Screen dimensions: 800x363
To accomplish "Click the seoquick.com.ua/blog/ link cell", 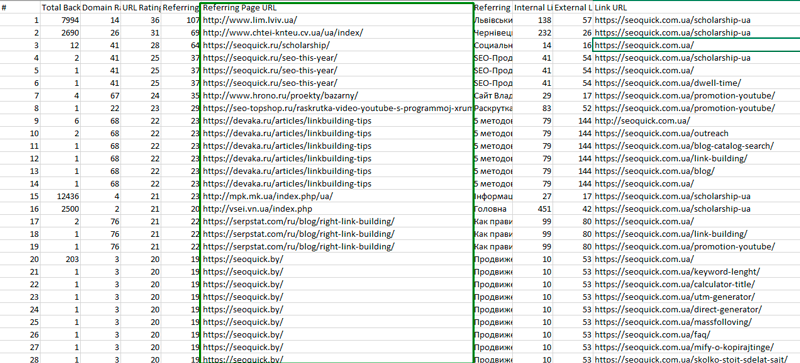I will point(696,171).
